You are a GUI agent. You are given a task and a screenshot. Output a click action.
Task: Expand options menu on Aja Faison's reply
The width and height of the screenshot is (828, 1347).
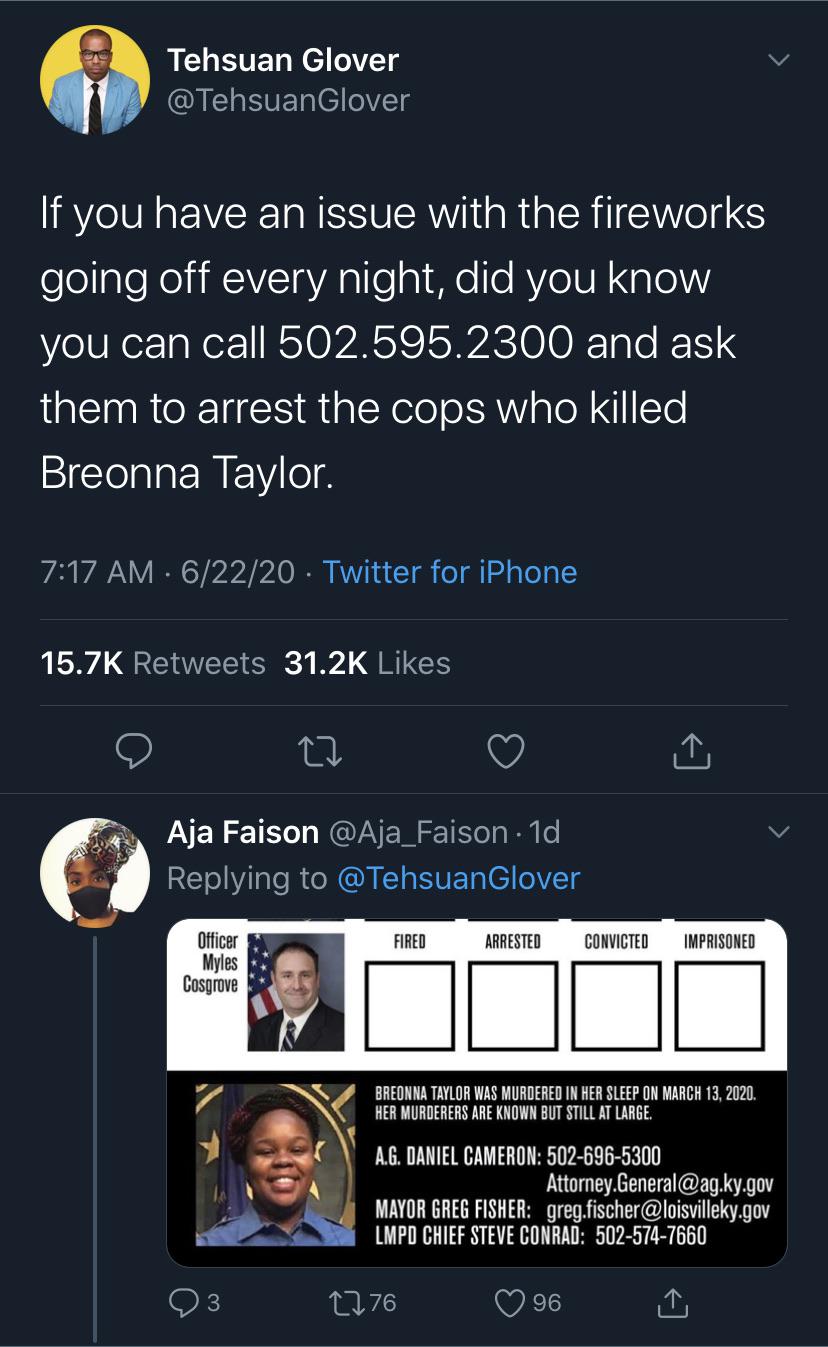[777, 832]
